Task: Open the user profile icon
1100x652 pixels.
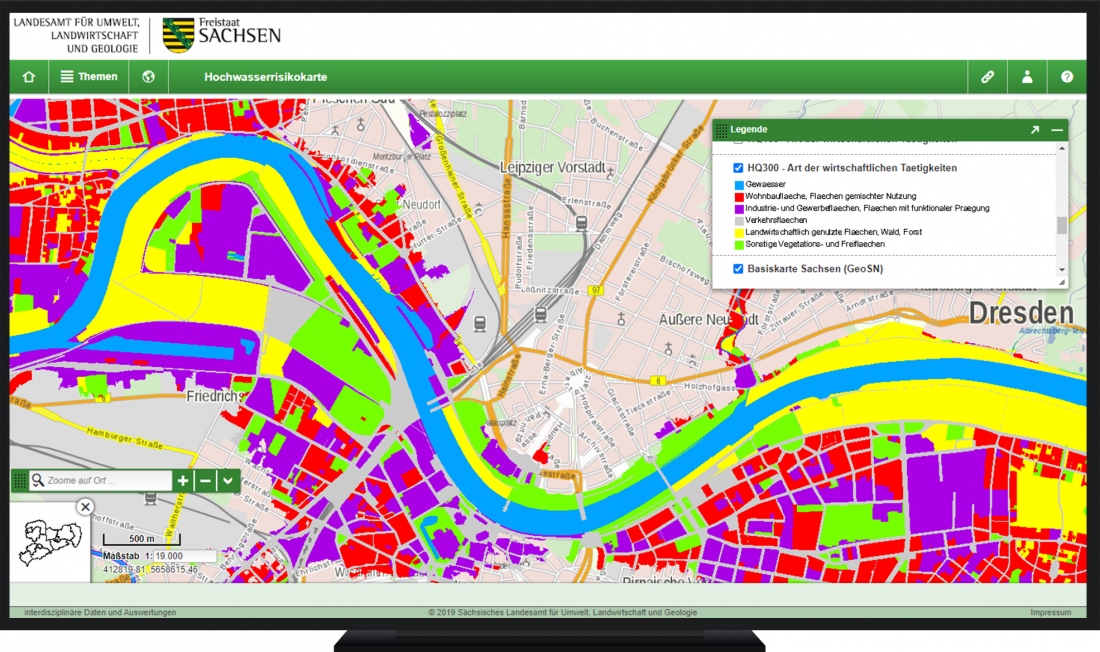Action: pyautogui.click(x=1027, y=77)
